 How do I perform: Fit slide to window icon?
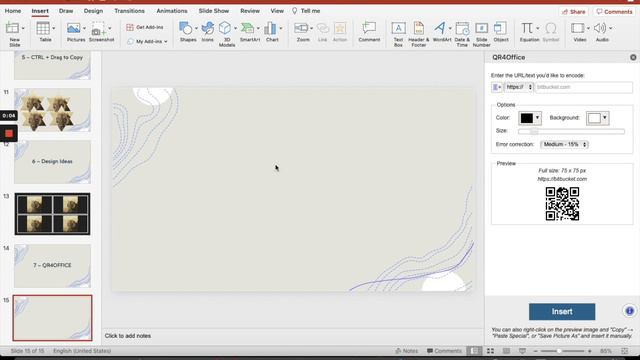click(x=624, y=351)
